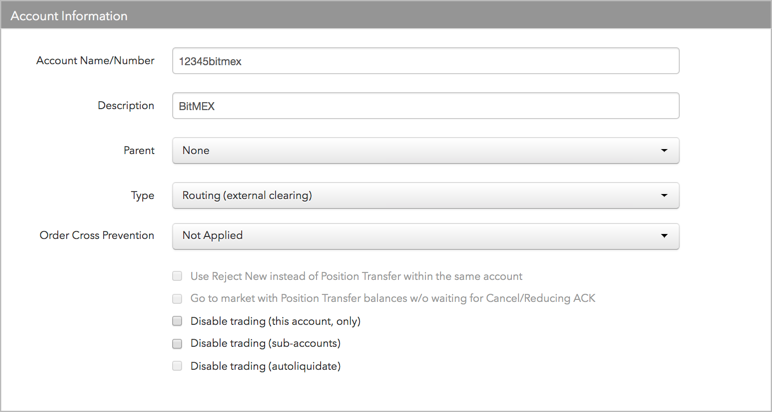Click the Account Information panel header

386,15
